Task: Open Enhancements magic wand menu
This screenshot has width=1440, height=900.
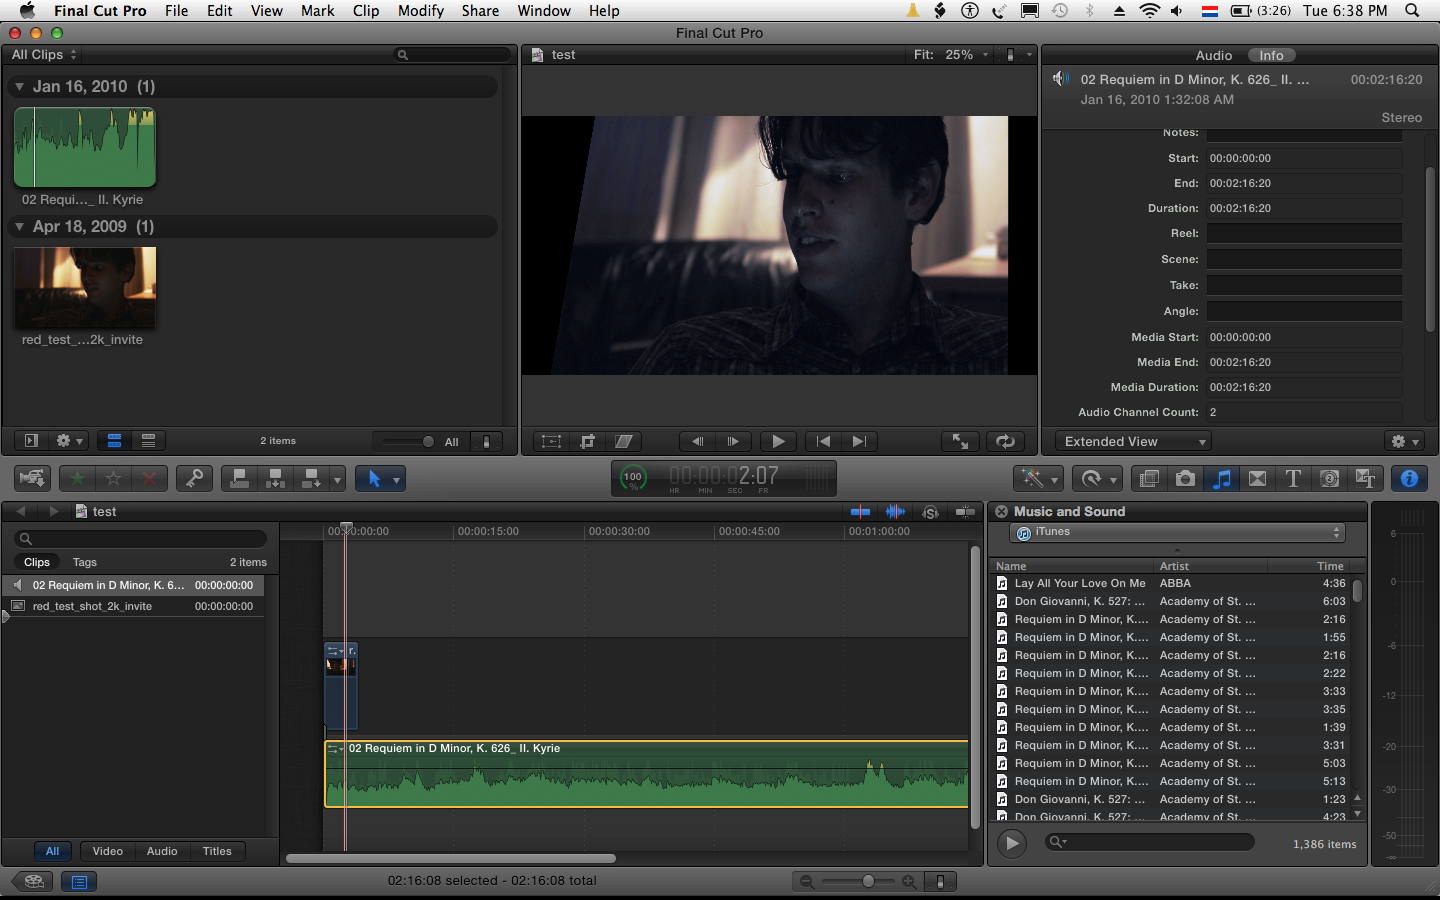Action: pyautogui.click(x=1038, y=479)
